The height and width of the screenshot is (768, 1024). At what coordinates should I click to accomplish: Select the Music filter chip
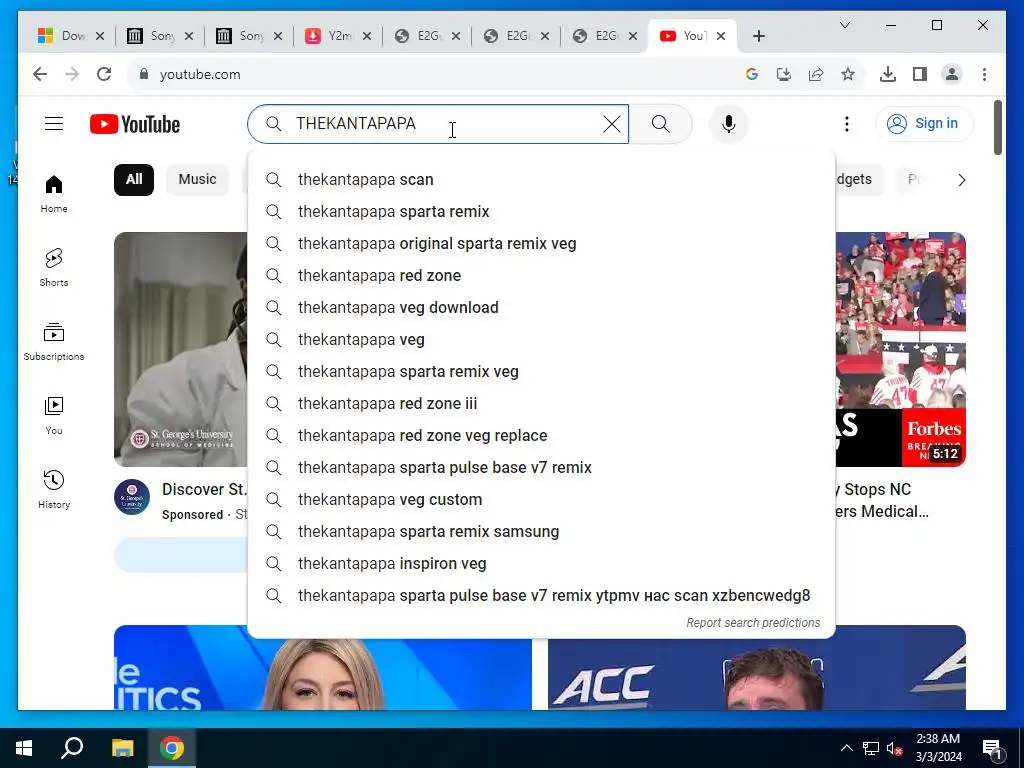pos(197,180)
